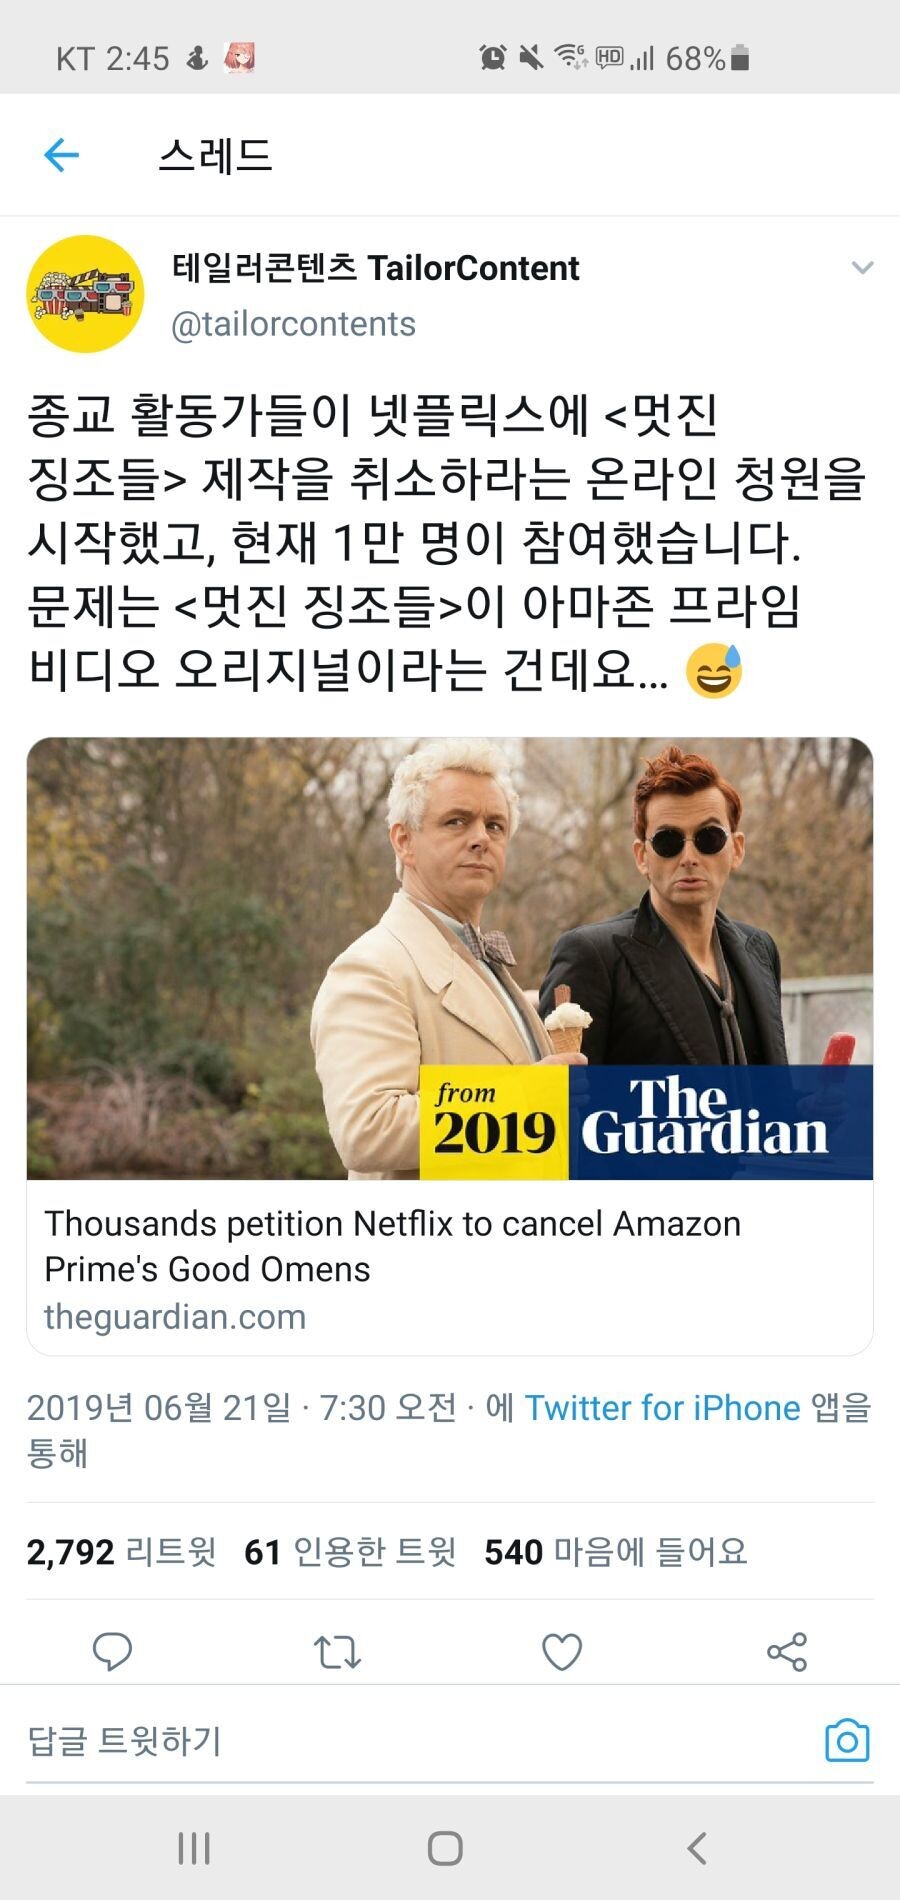The image size is (900, 1900).
Task: Tap the TailorContent display name
Action: 375,268
